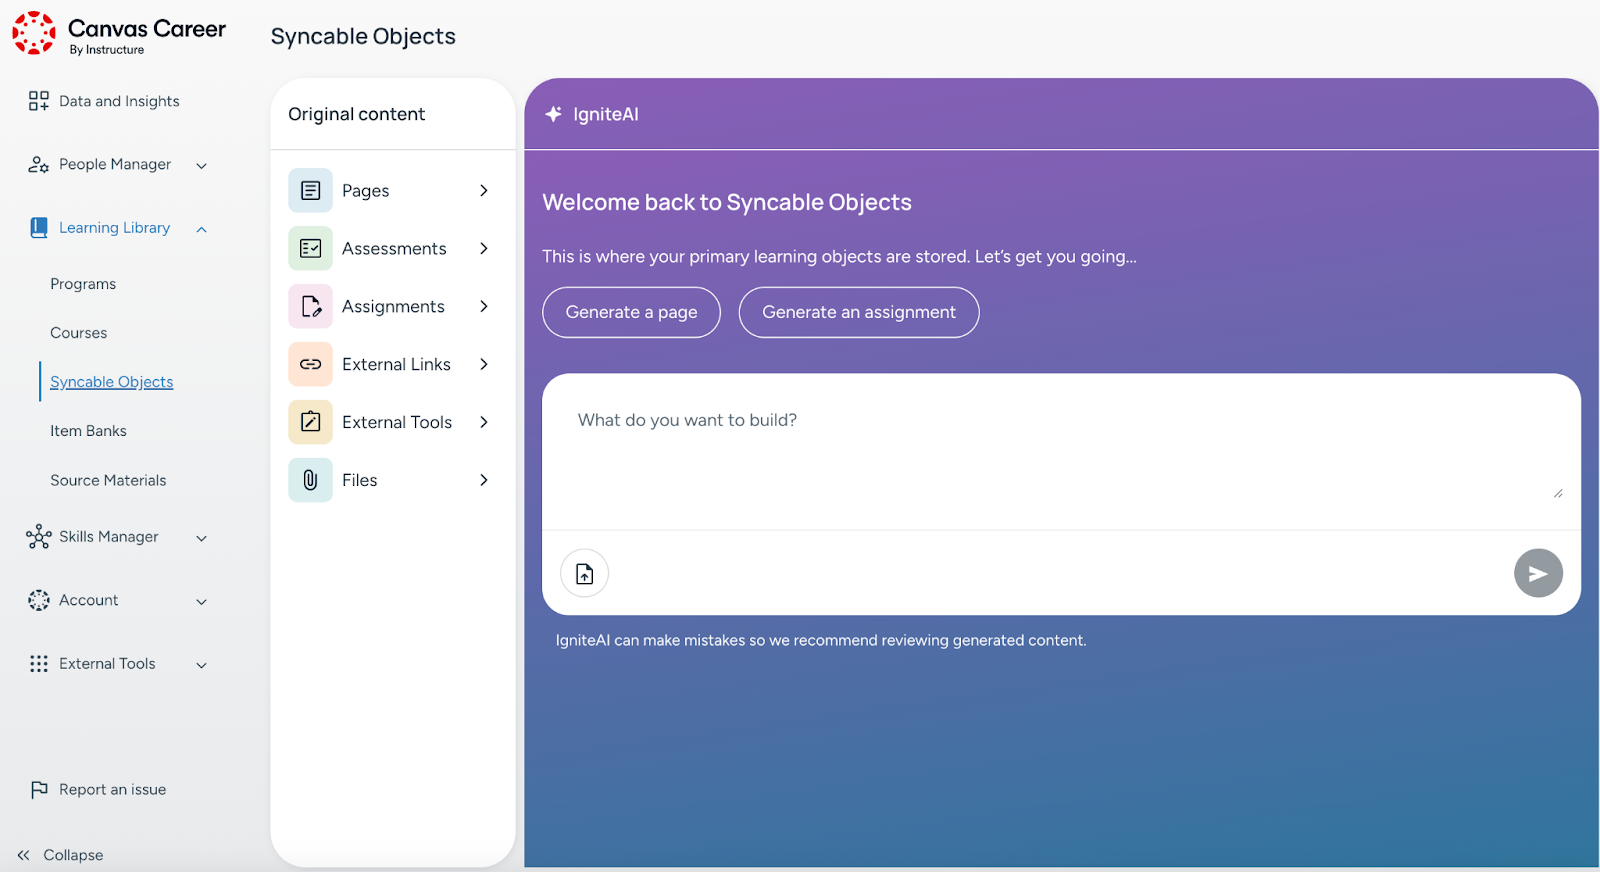Collapse the Learning Library chevron

(201, 229)
